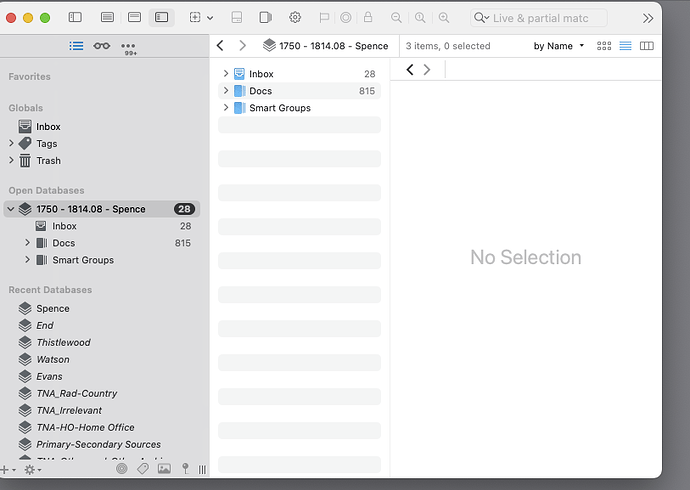
Task: Click the flag toolbar icon
Action: (x=324, y=18)
